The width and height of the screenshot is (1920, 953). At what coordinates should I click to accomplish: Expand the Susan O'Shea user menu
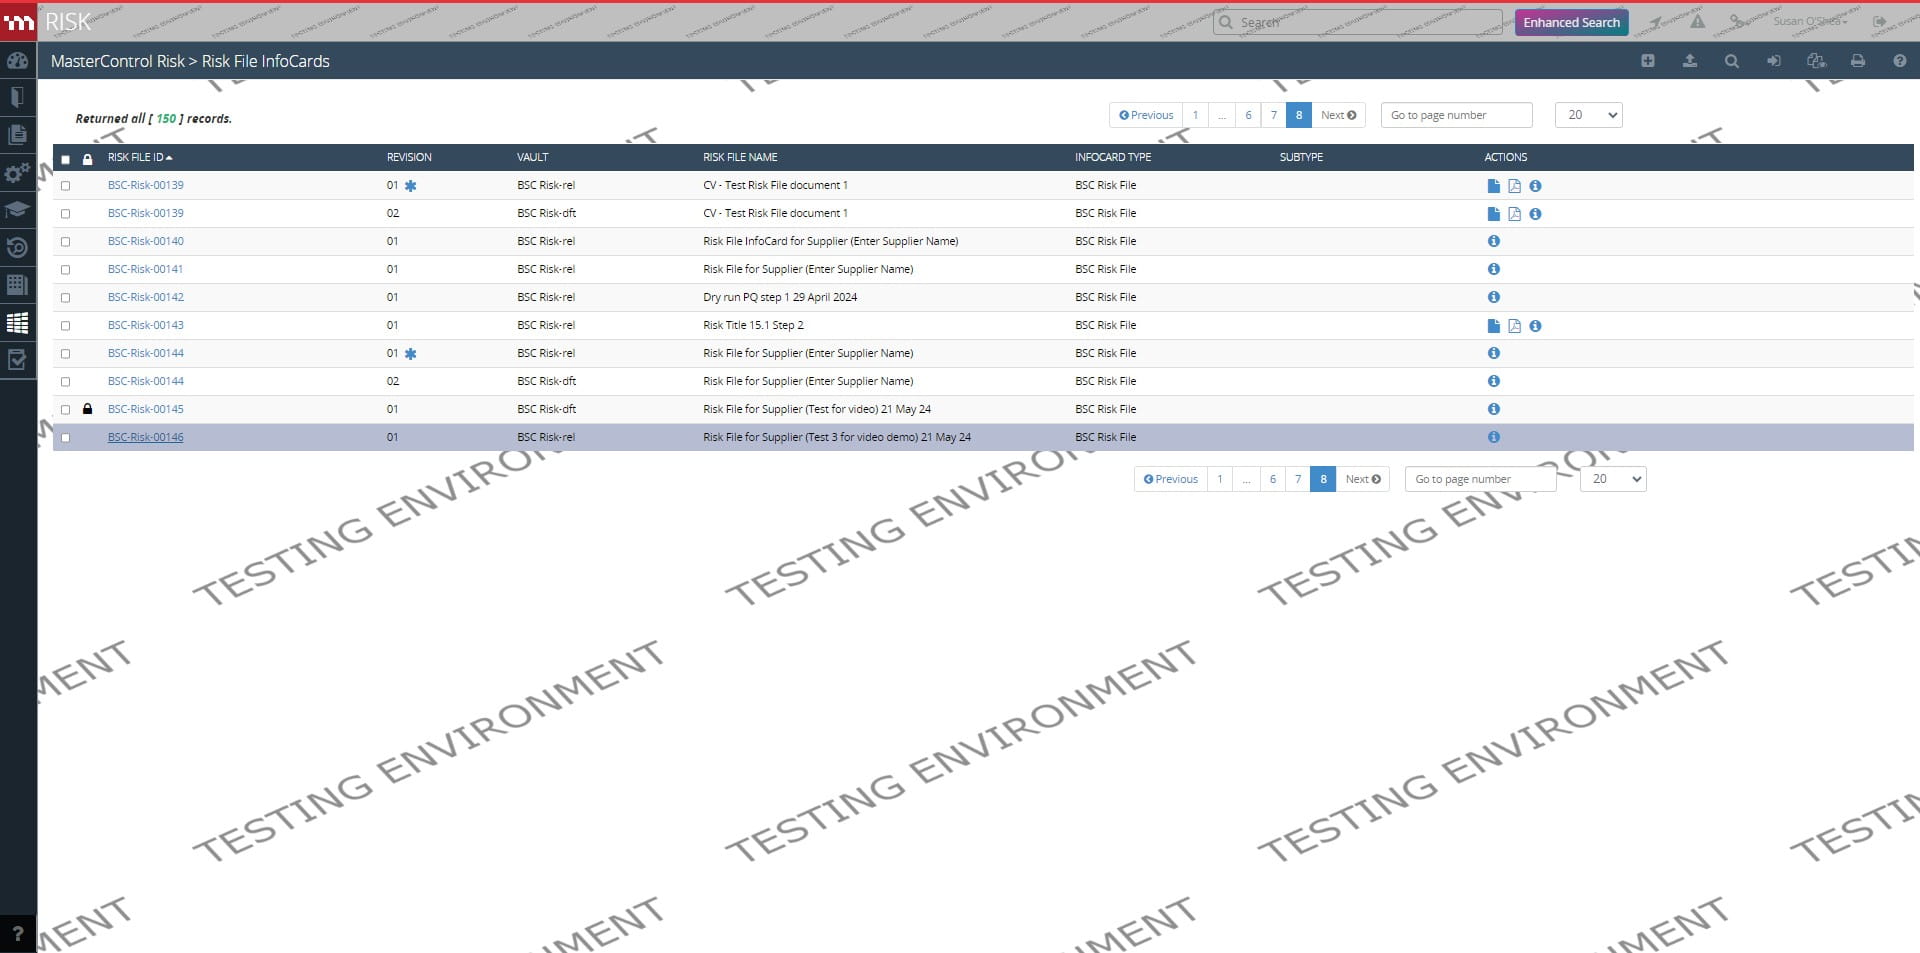tap(1809, 21)
